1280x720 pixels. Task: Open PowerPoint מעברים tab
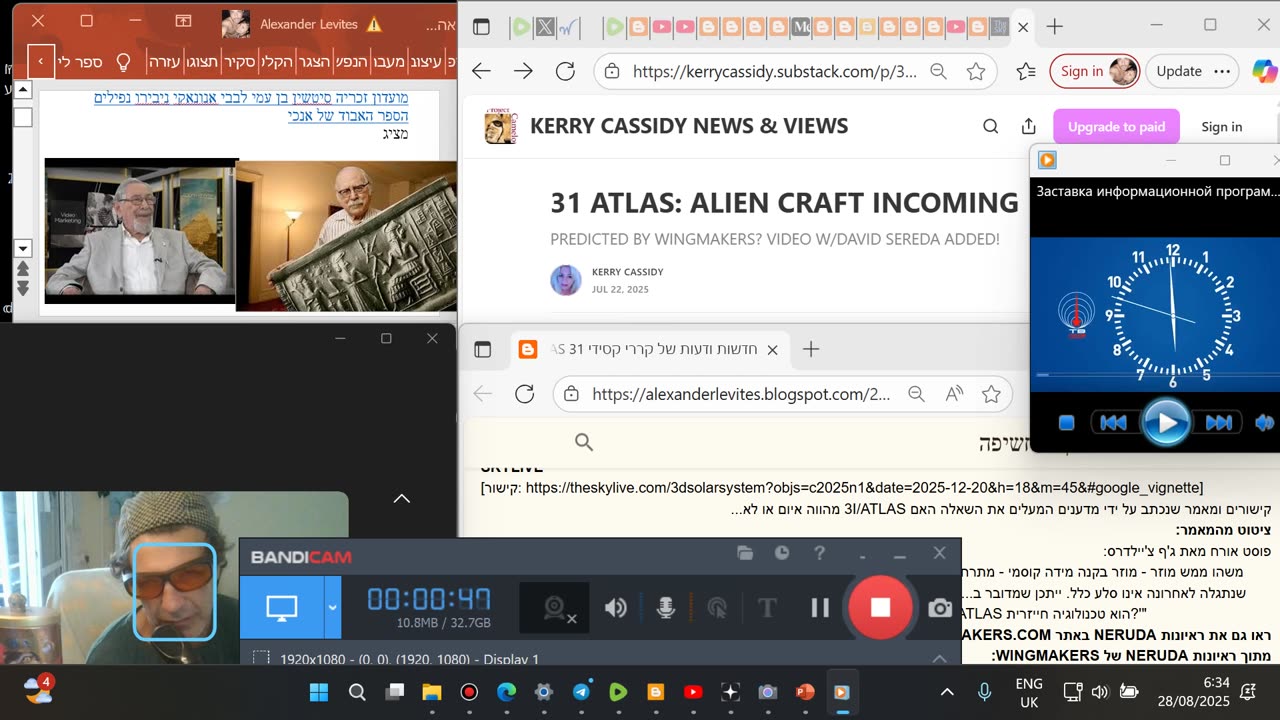389,62
